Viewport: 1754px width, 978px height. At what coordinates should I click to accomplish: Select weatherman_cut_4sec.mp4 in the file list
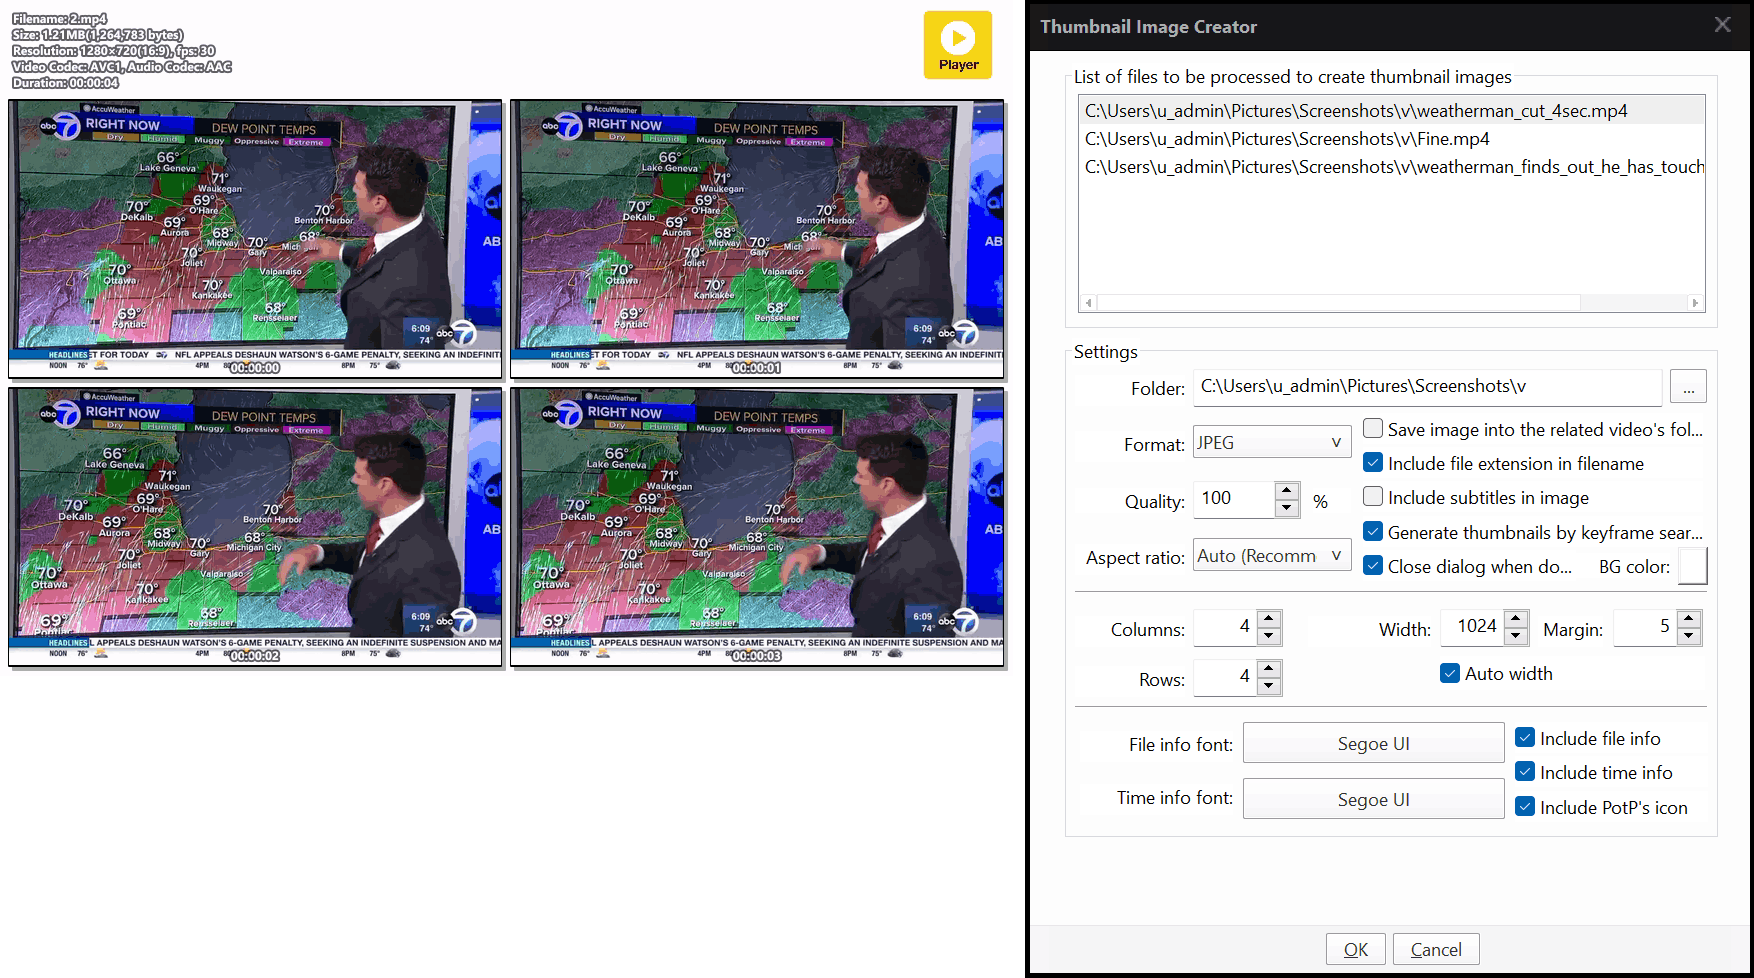tap(1392, 111)
